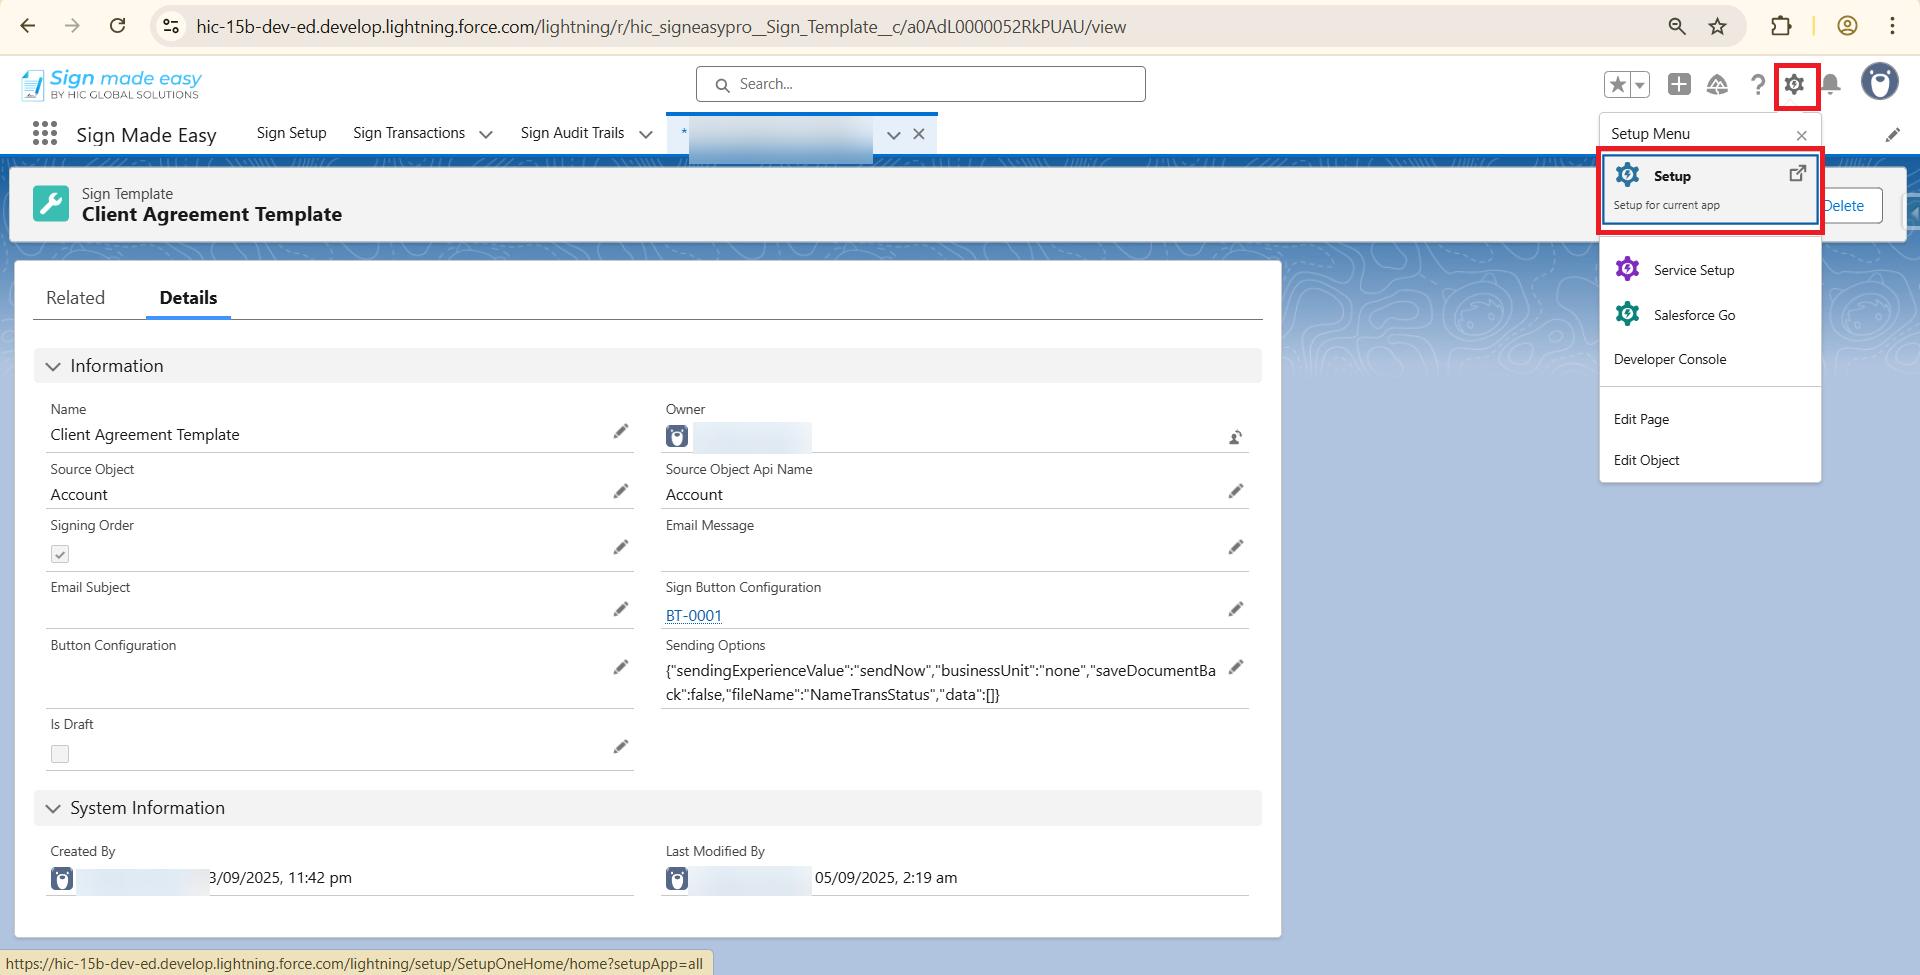This screenshot has height=975, width=1920.
Task: Collapse the Information section
Action: point(53,367)
